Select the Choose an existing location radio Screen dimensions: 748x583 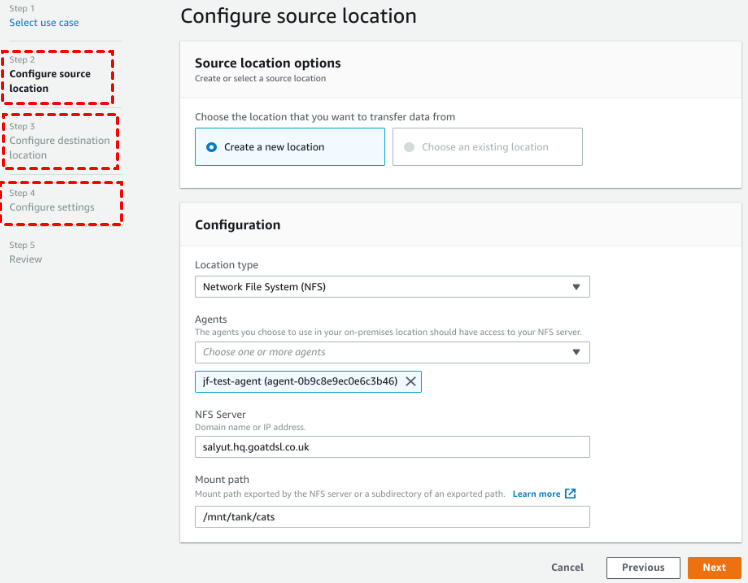pos(408,147)
